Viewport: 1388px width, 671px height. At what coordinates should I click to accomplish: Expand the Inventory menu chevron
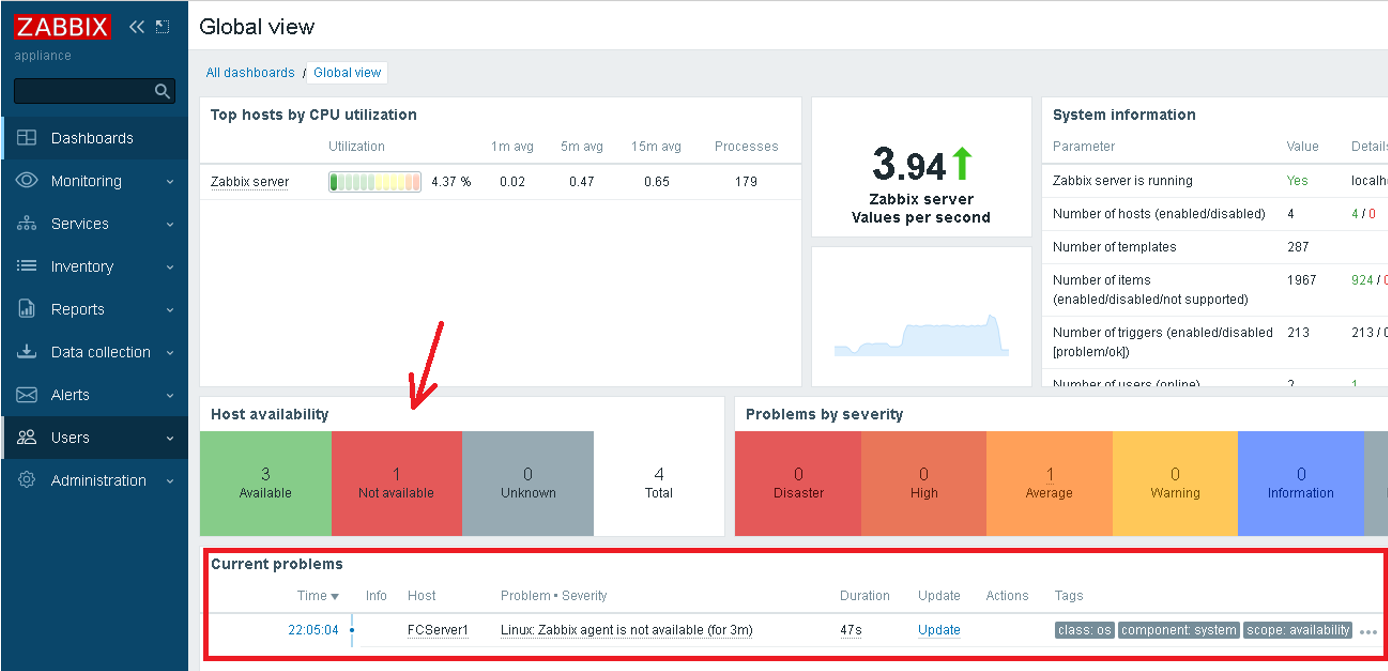(x=170, y=267)
